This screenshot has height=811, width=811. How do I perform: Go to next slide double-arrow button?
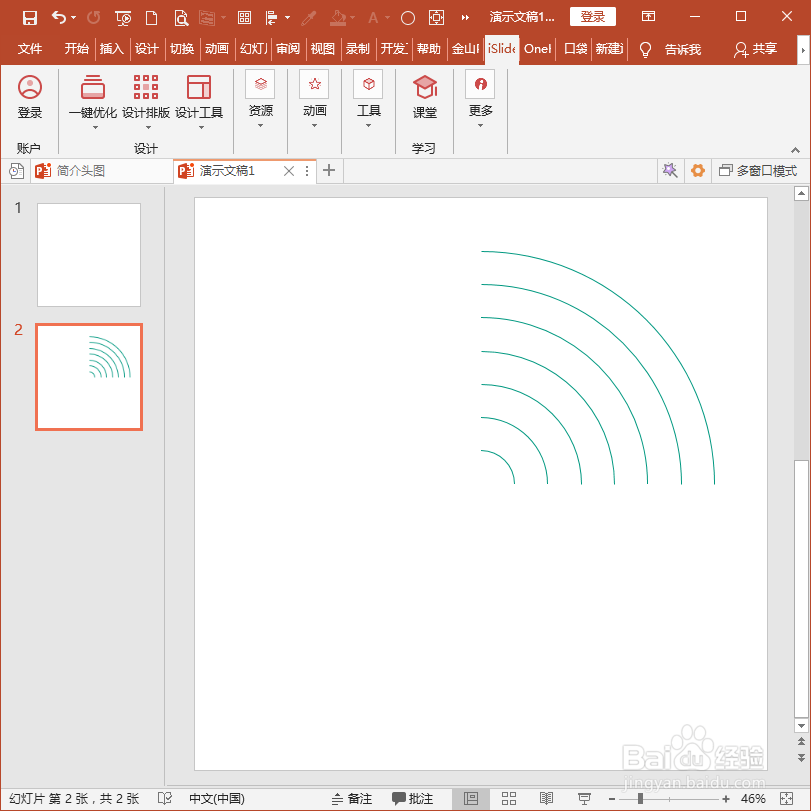[x=801, y=758]
